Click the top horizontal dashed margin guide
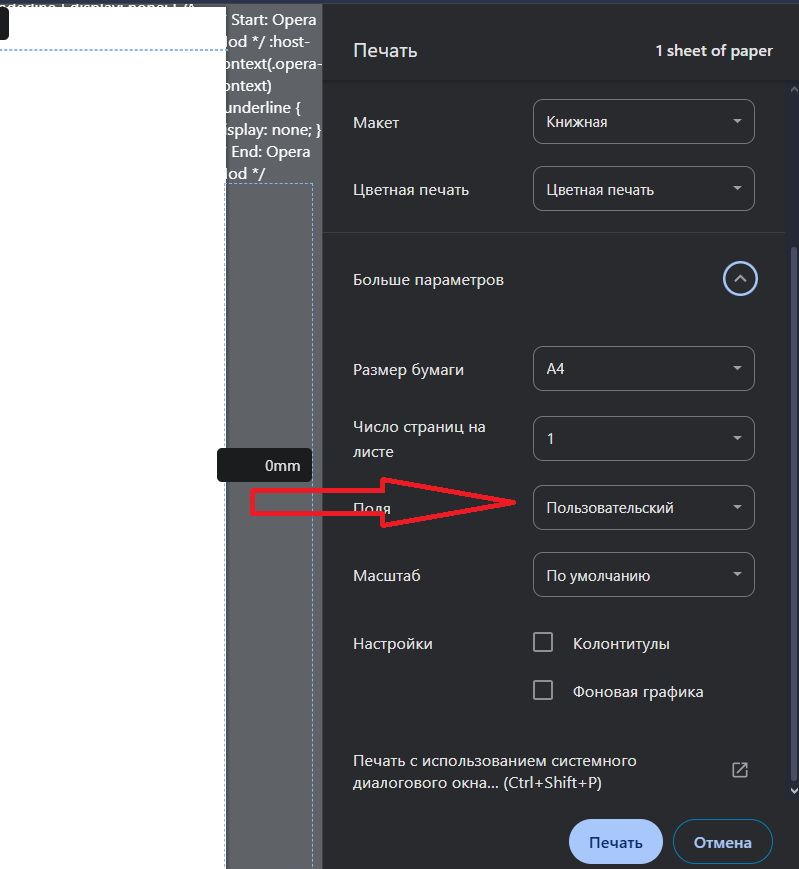This screenshot has width=799, height=869. pyautogui.click(x=110, y=50)
